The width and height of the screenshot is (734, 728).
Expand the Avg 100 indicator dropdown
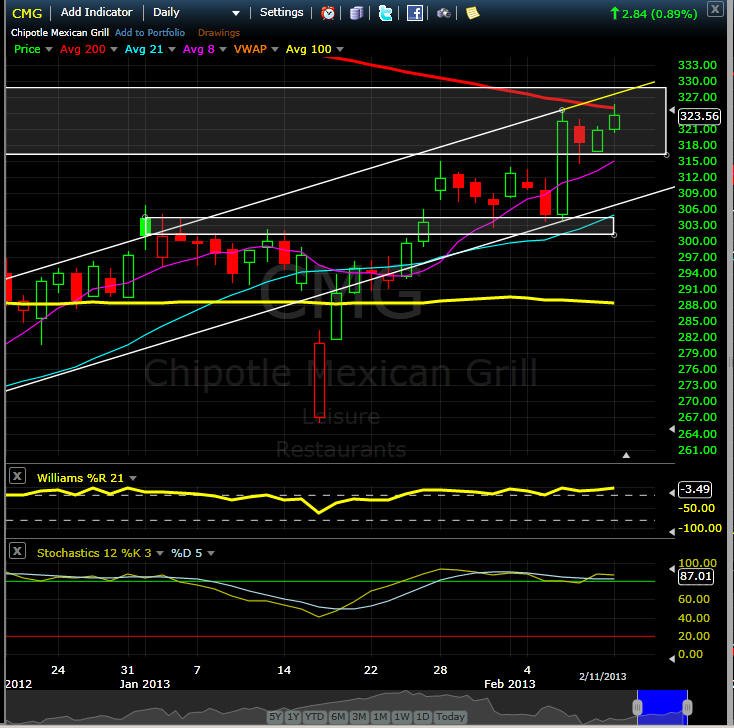340,50
